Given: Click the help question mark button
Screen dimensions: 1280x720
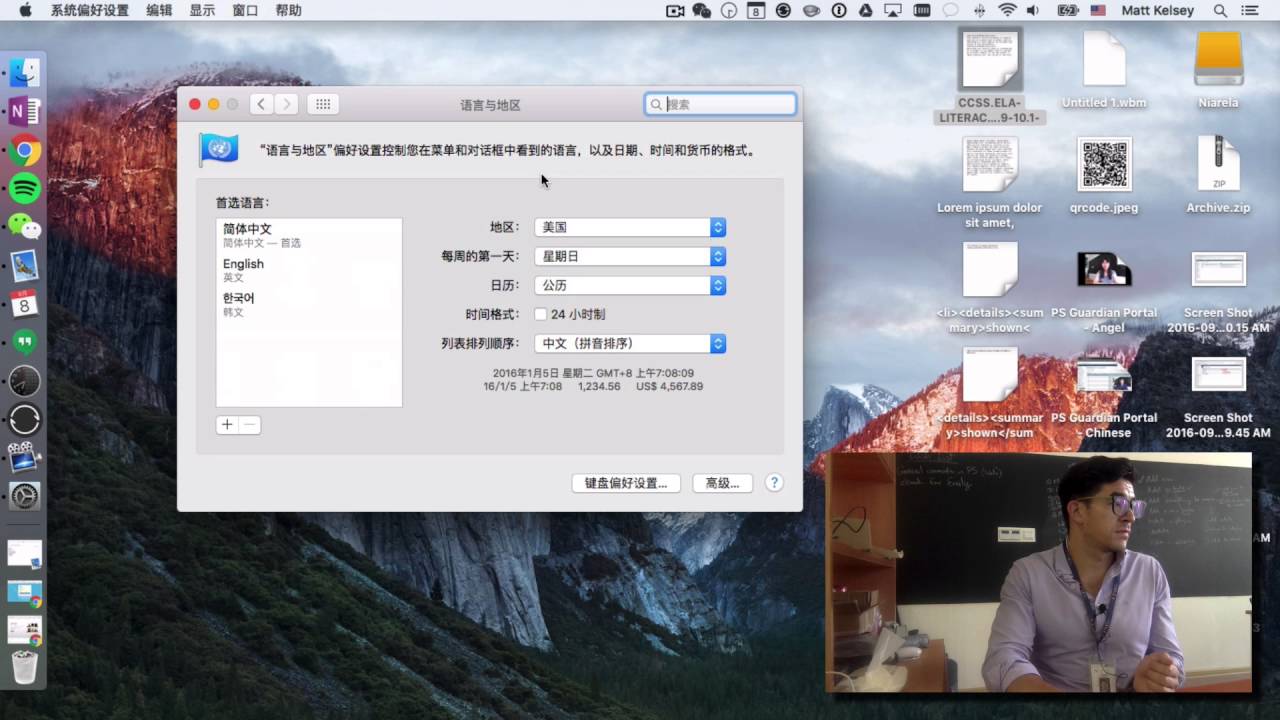Looking at the screenshot, I should 774,482.
